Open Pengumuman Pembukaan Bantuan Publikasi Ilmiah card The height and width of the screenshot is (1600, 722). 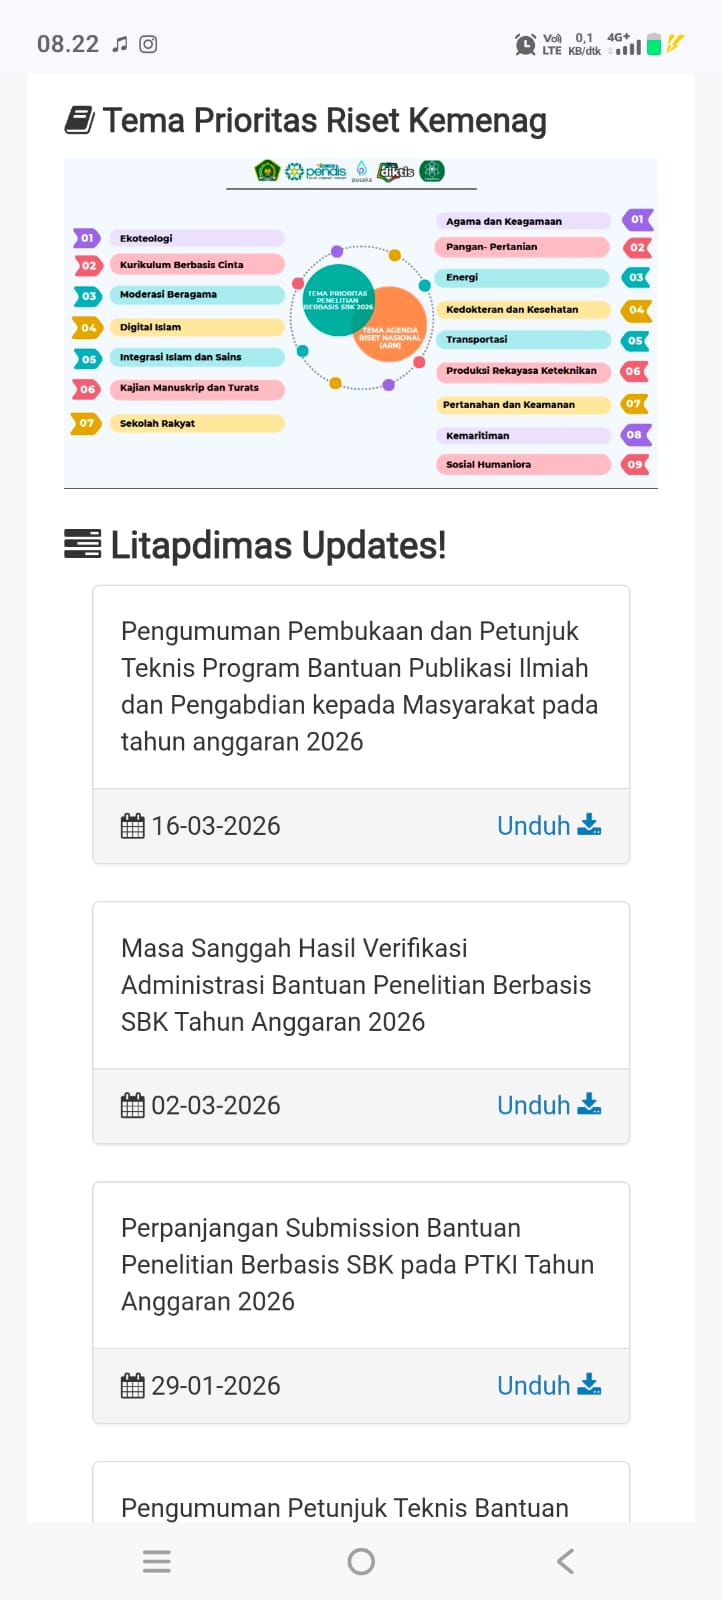[360, 687]
